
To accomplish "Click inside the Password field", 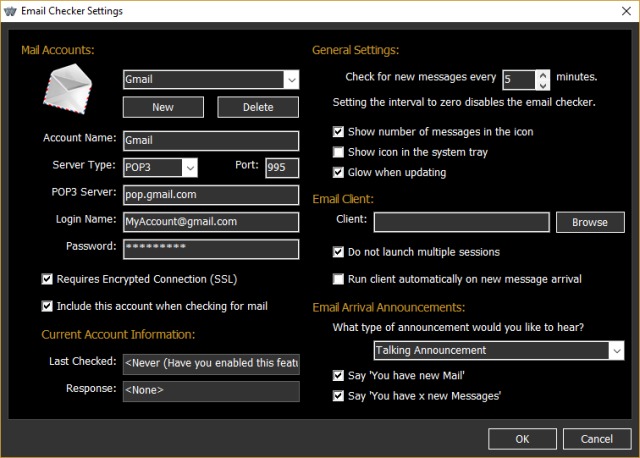I will point(211,249).
